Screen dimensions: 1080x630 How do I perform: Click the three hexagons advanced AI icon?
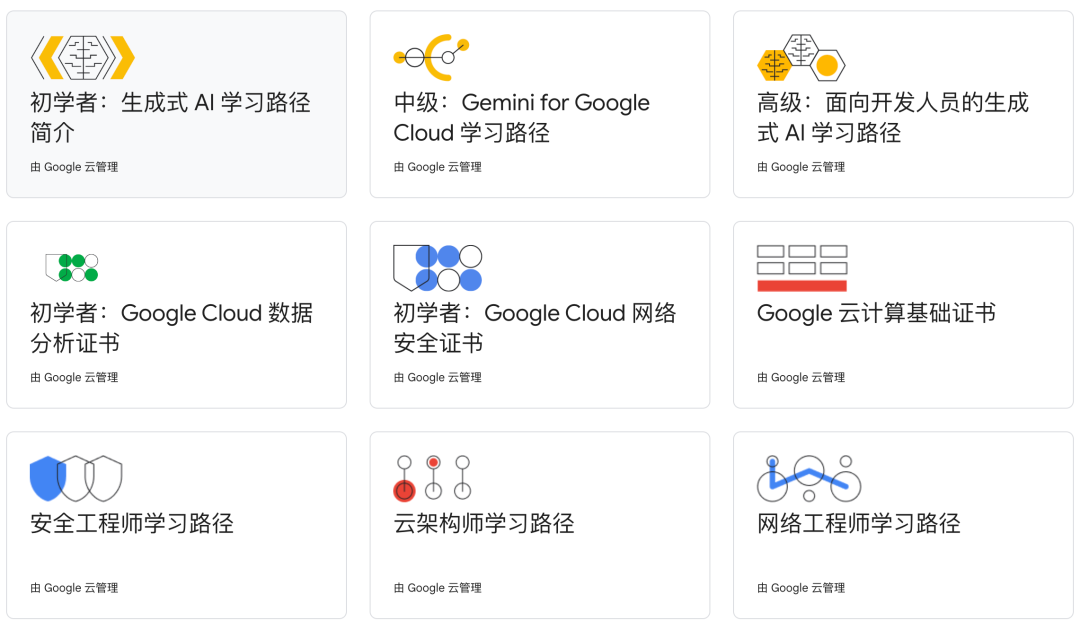(801, 57)
